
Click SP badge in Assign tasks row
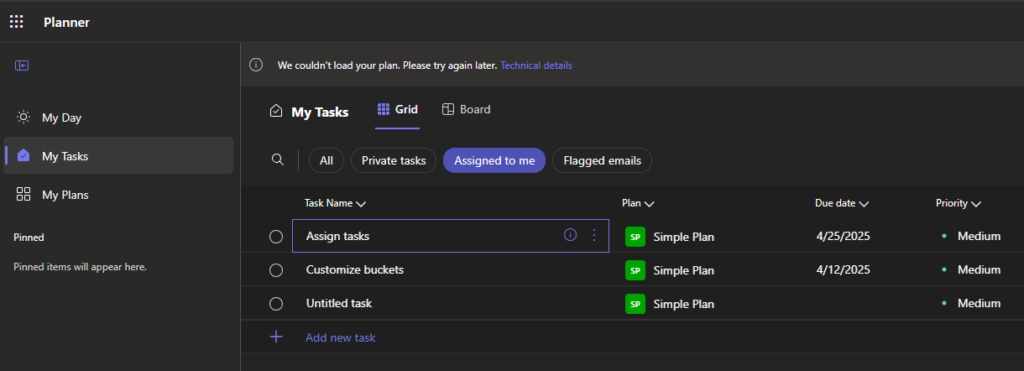point(635,236)
